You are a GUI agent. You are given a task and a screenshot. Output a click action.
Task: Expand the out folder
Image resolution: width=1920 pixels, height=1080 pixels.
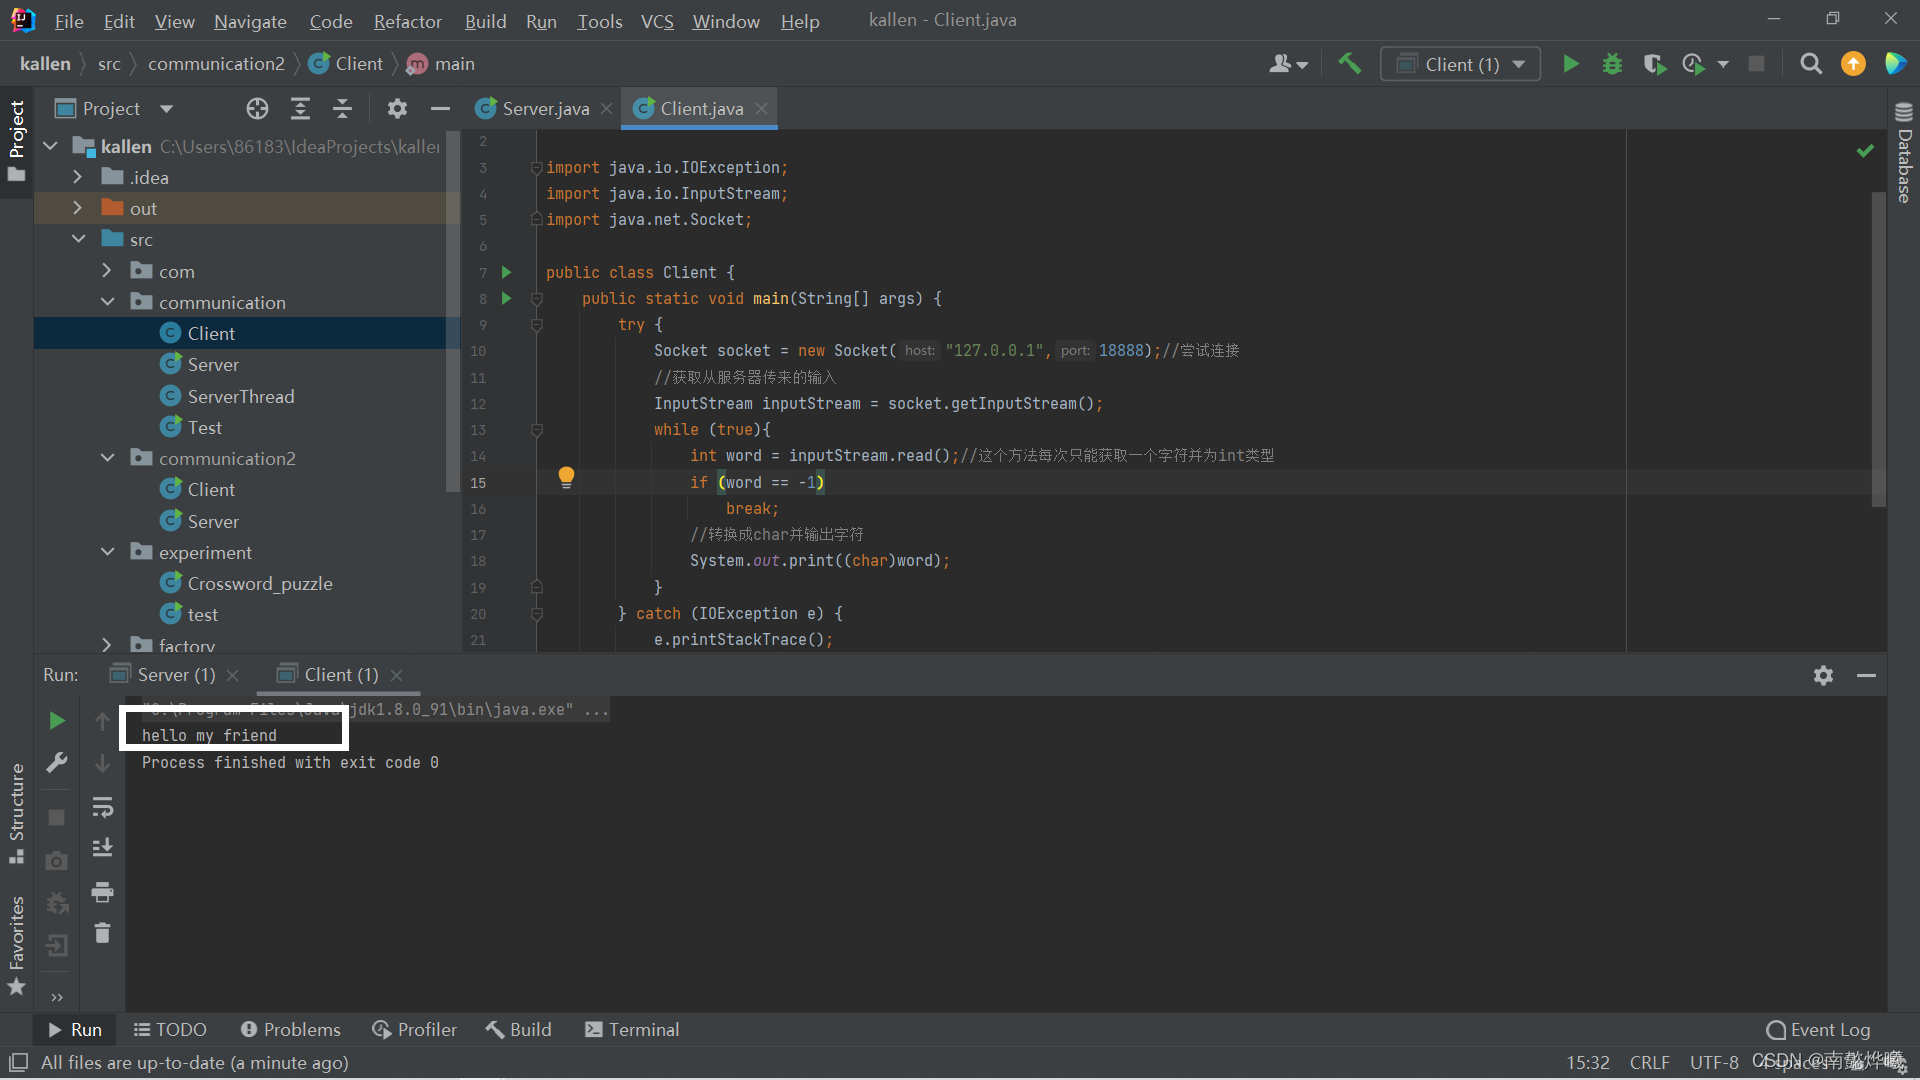[78, 208]
